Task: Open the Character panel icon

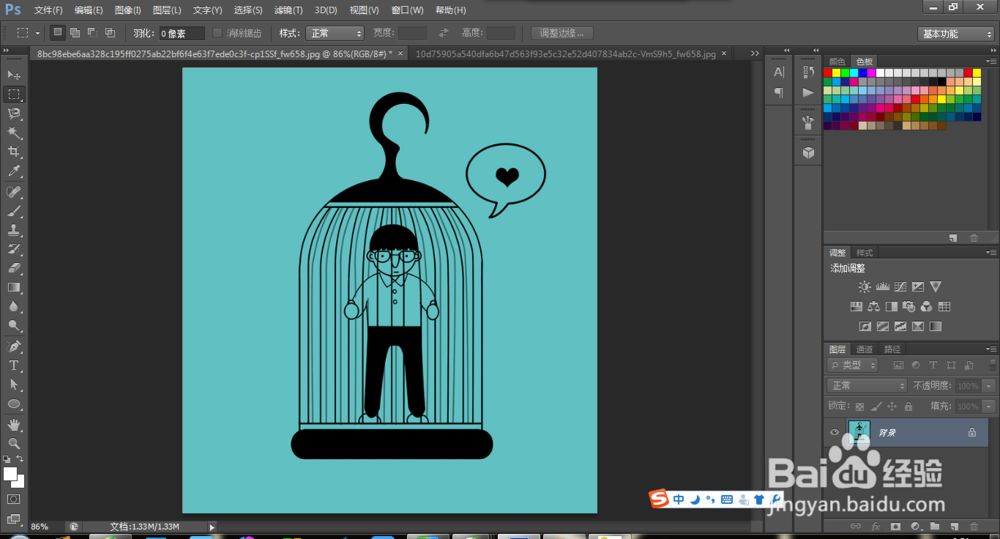Action: pyautogui.click(x=779, y=72)
